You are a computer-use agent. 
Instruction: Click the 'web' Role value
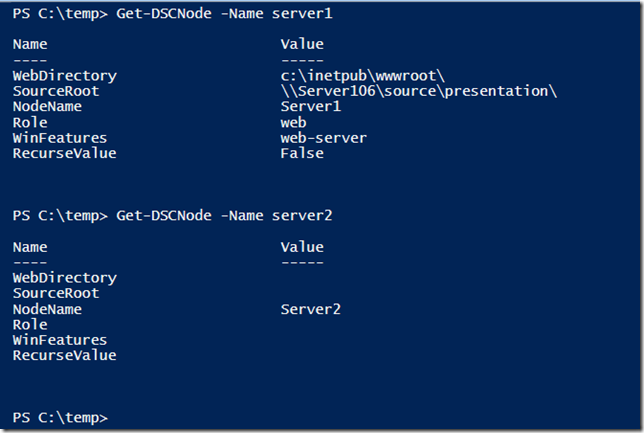[x=294, y=122]
